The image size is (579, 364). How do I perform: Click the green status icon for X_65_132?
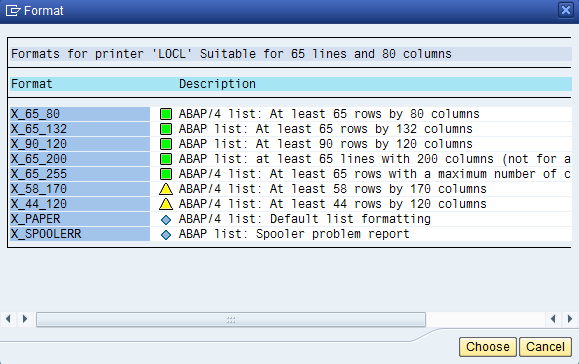(166, 129)
